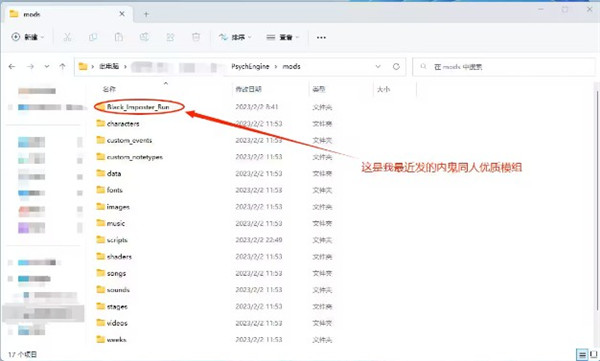
Task: Click folder icon next to songs
Action: click(101, 273)
